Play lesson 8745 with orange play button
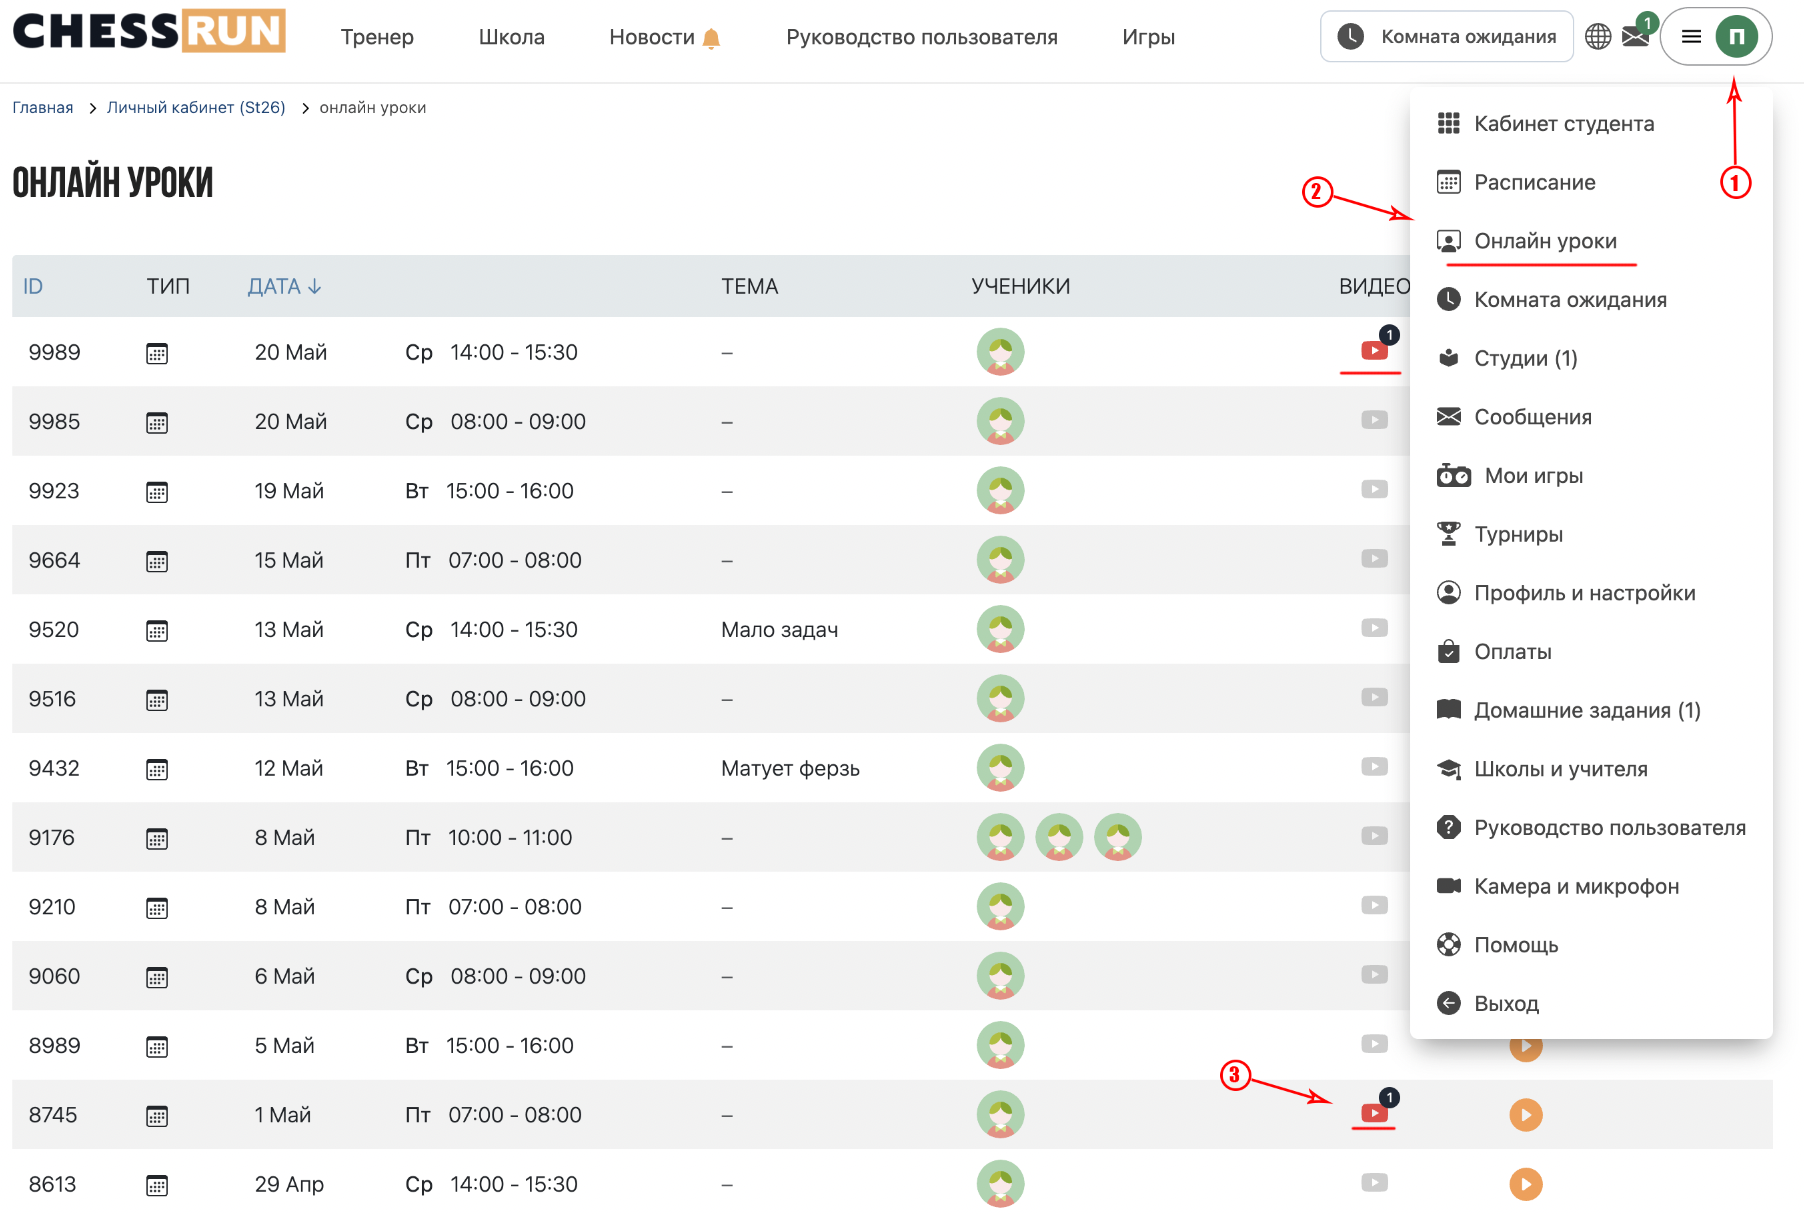Screen dimensions: 1804x1214 1525,1114
